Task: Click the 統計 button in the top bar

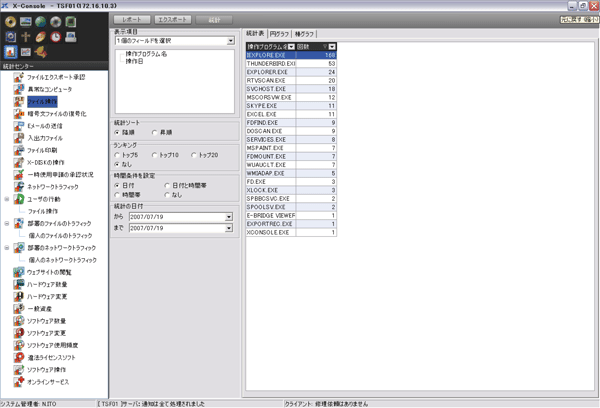Action: tap(214, 20)
